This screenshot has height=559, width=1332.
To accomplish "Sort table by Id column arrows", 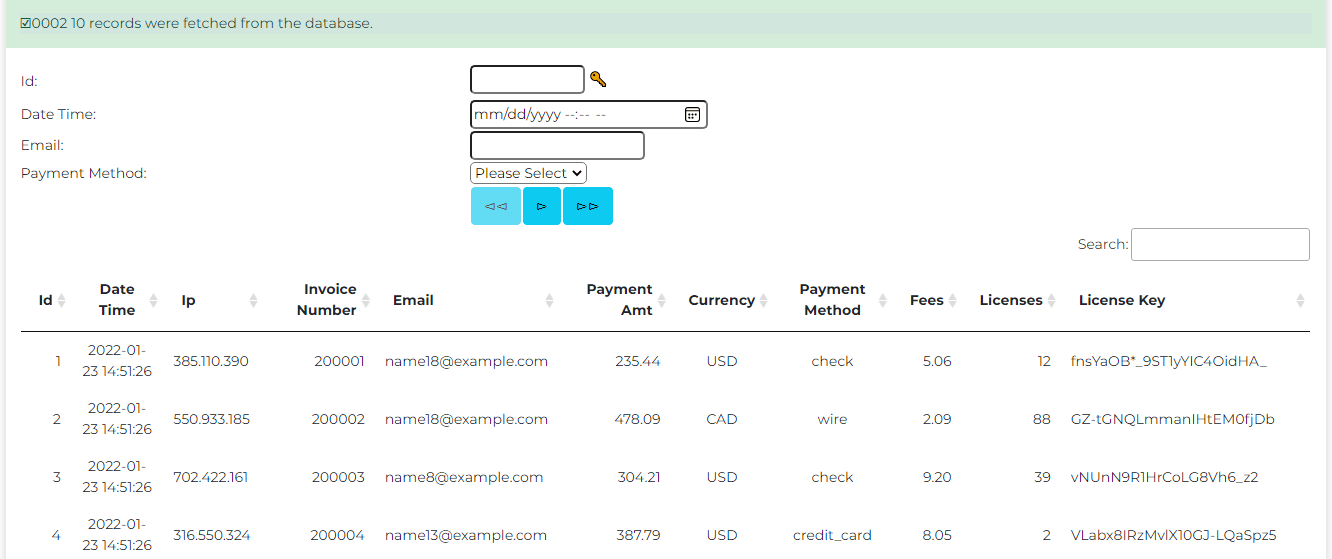I will (61, 301).
